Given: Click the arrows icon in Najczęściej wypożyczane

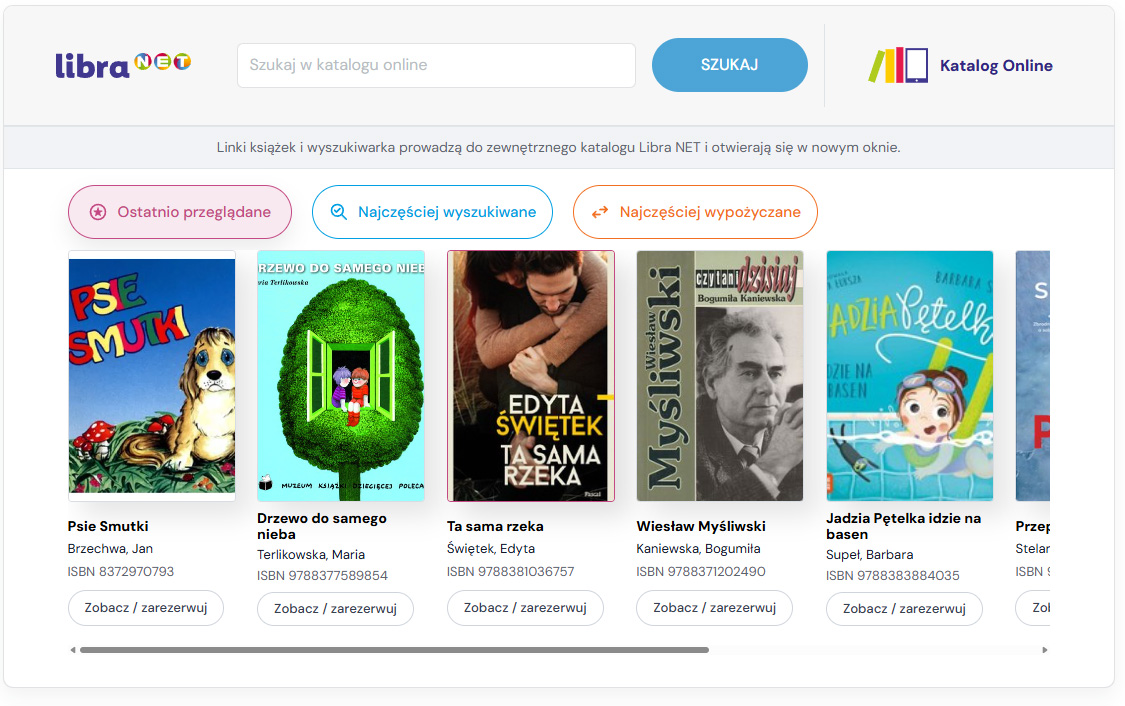Looking at the screenshot, I should coord(600,212).
